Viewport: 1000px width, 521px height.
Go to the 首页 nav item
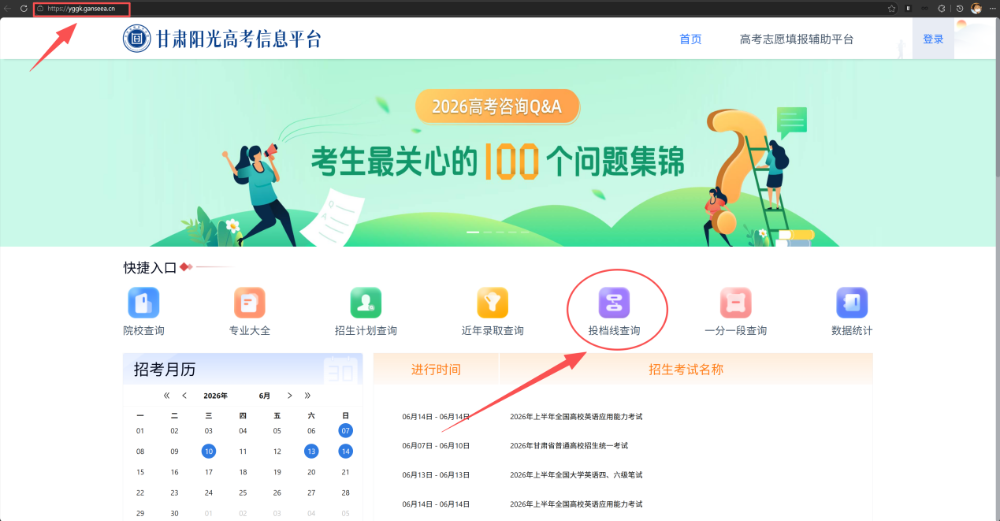point(690,39)
